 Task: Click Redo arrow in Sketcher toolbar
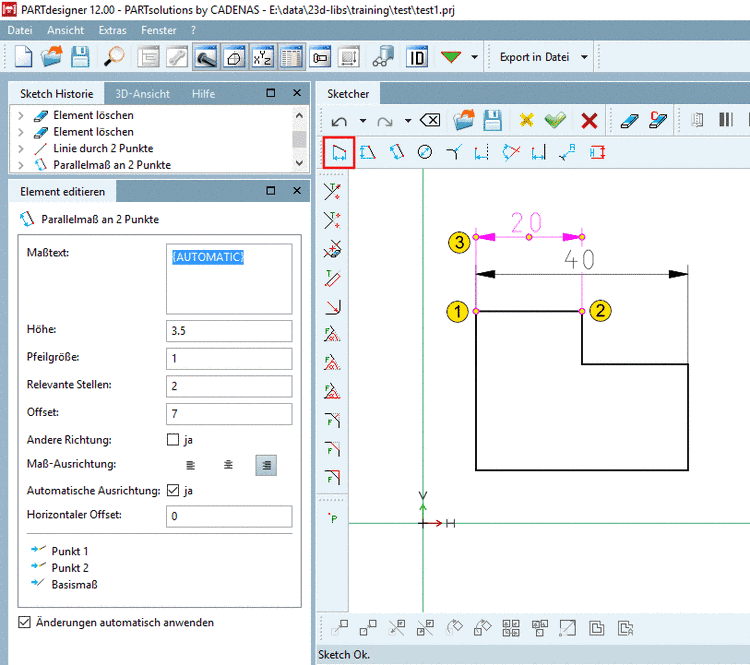click(x=385, y=121)
